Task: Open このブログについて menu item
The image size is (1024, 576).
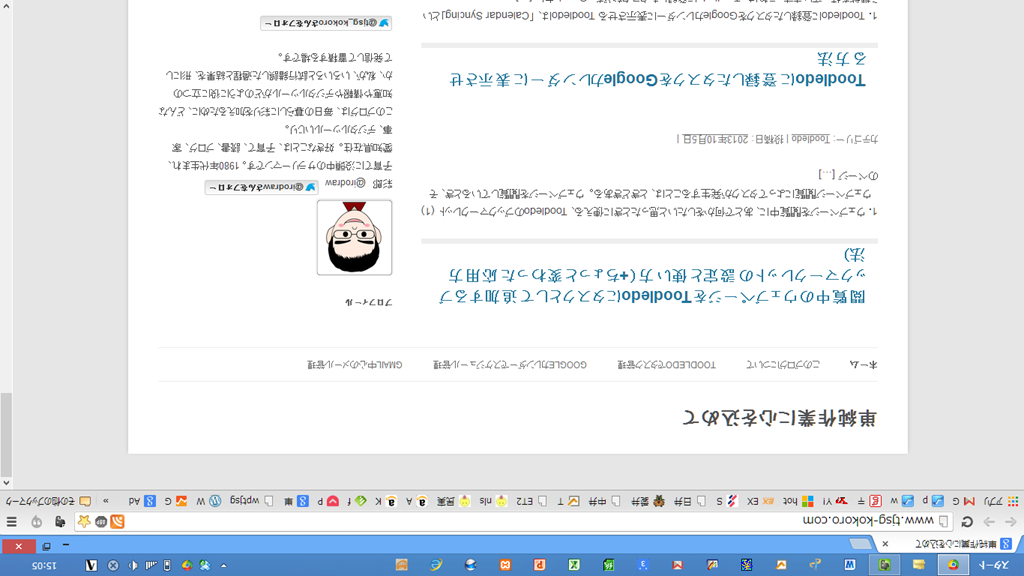Action: [782, 365]
